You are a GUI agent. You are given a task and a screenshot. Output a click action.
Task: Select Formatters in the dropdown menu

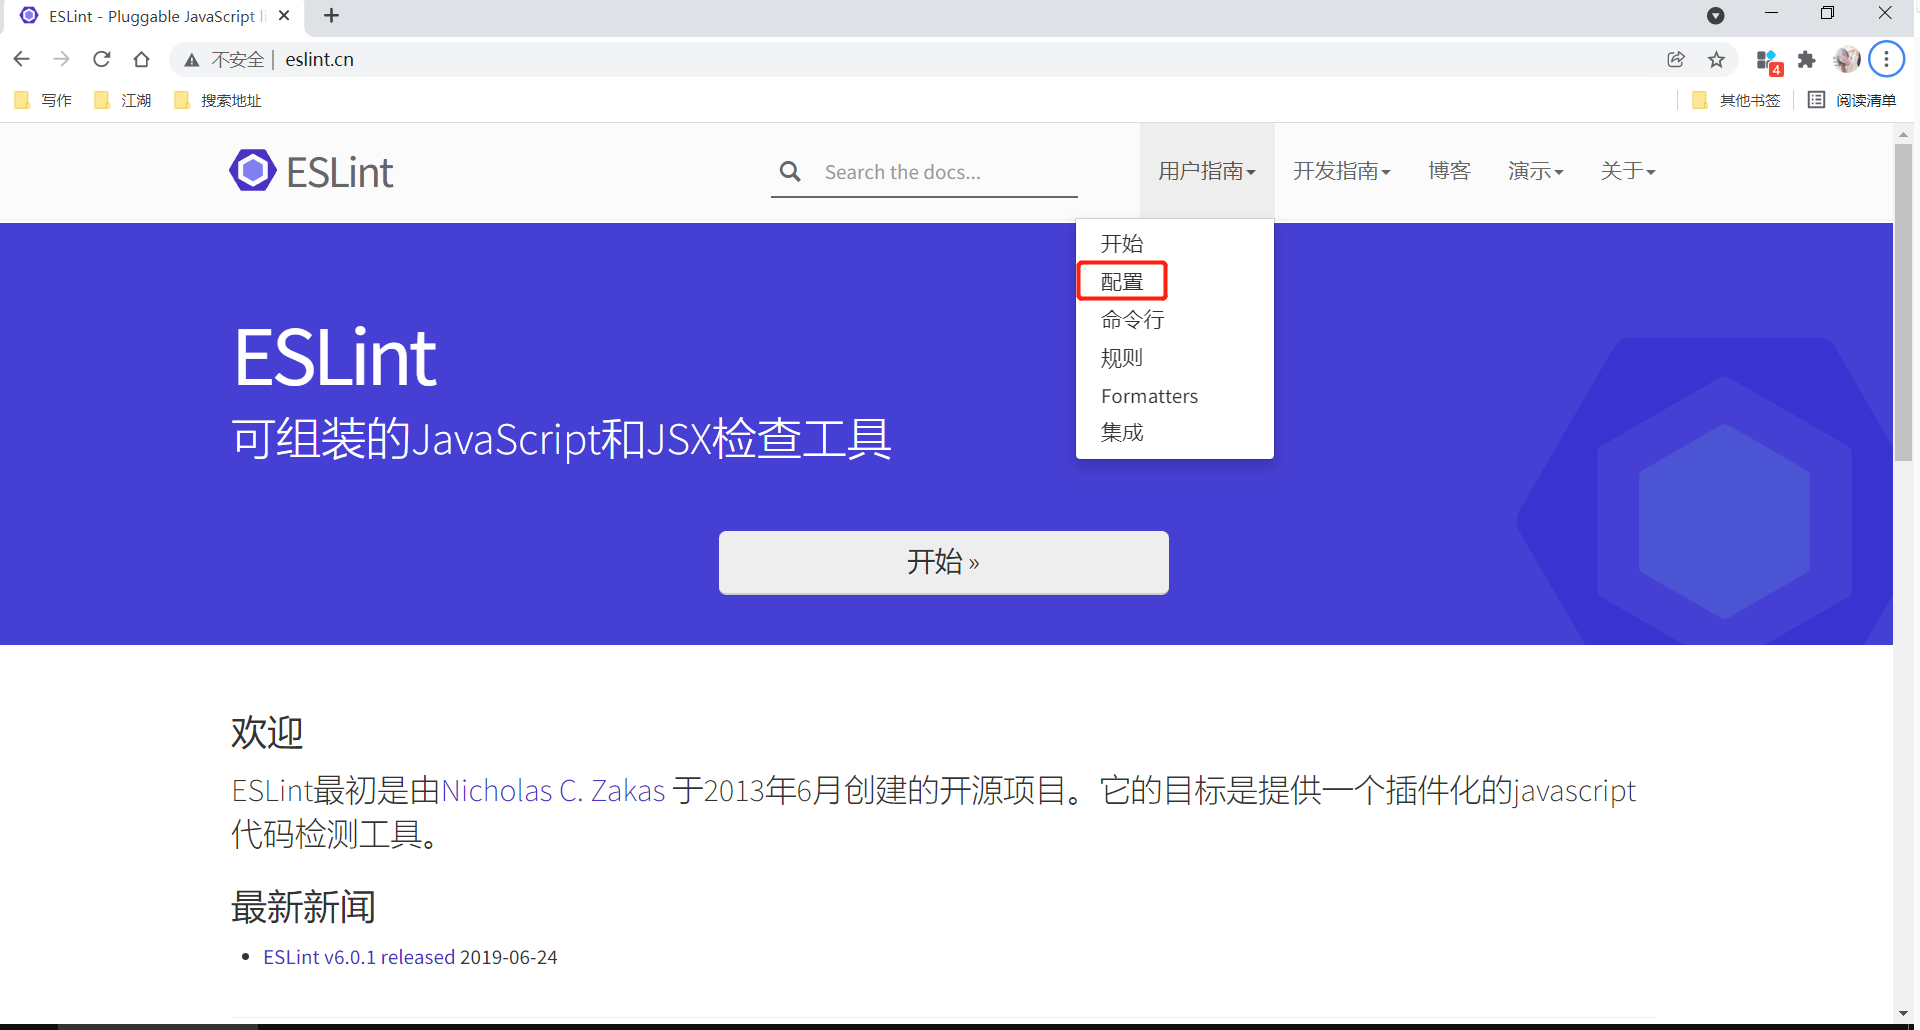tap(1149, 395)
